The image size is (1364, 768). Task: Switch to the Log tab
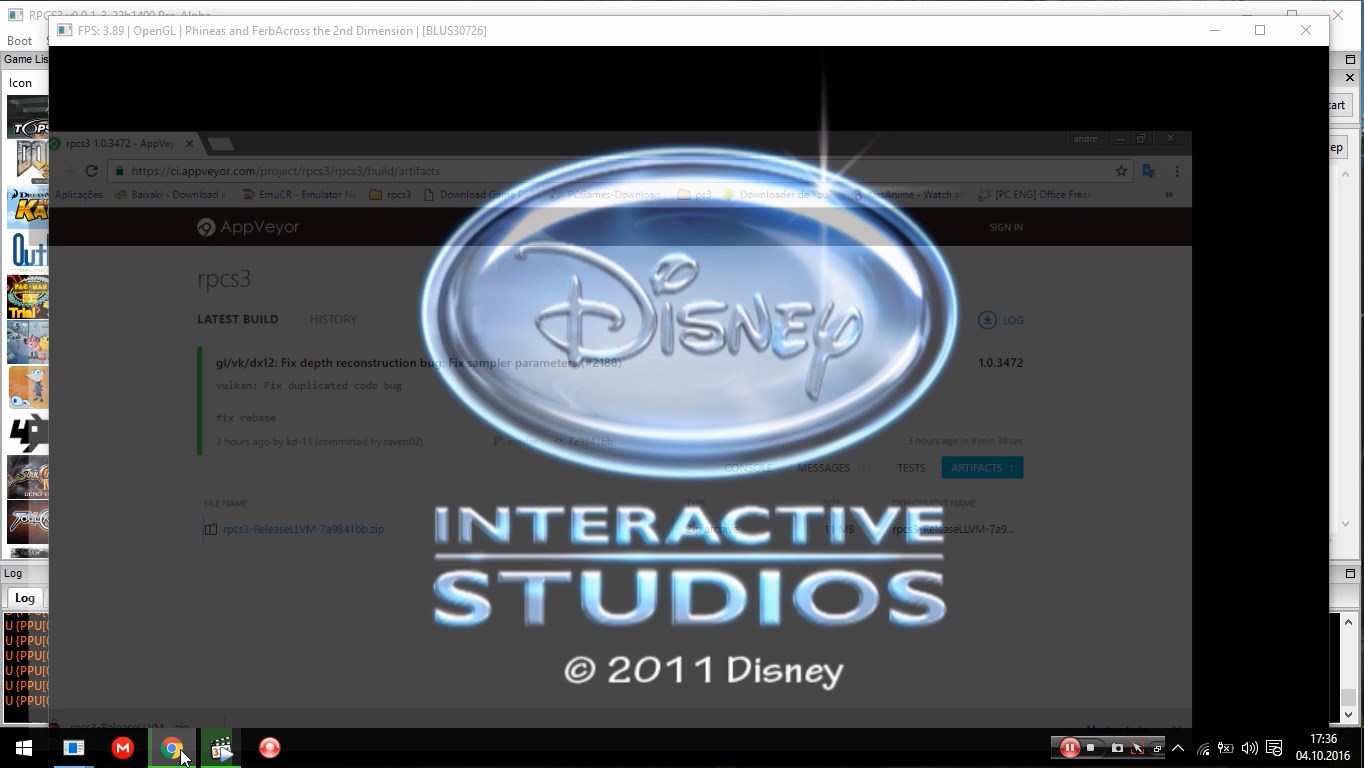[x=25, y=598]
